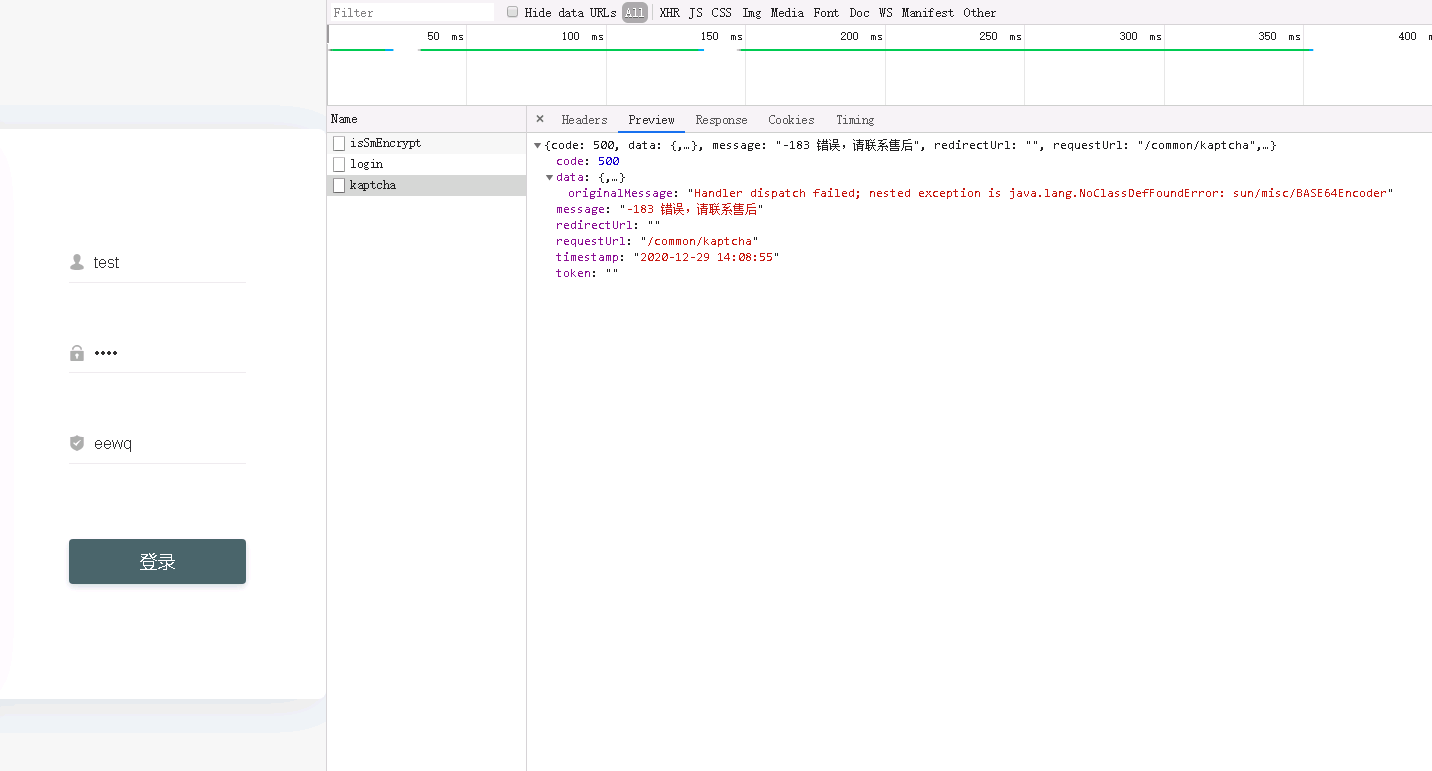Select the All filter type
This screenshot has height=771, width=1432.
(634, 13)
